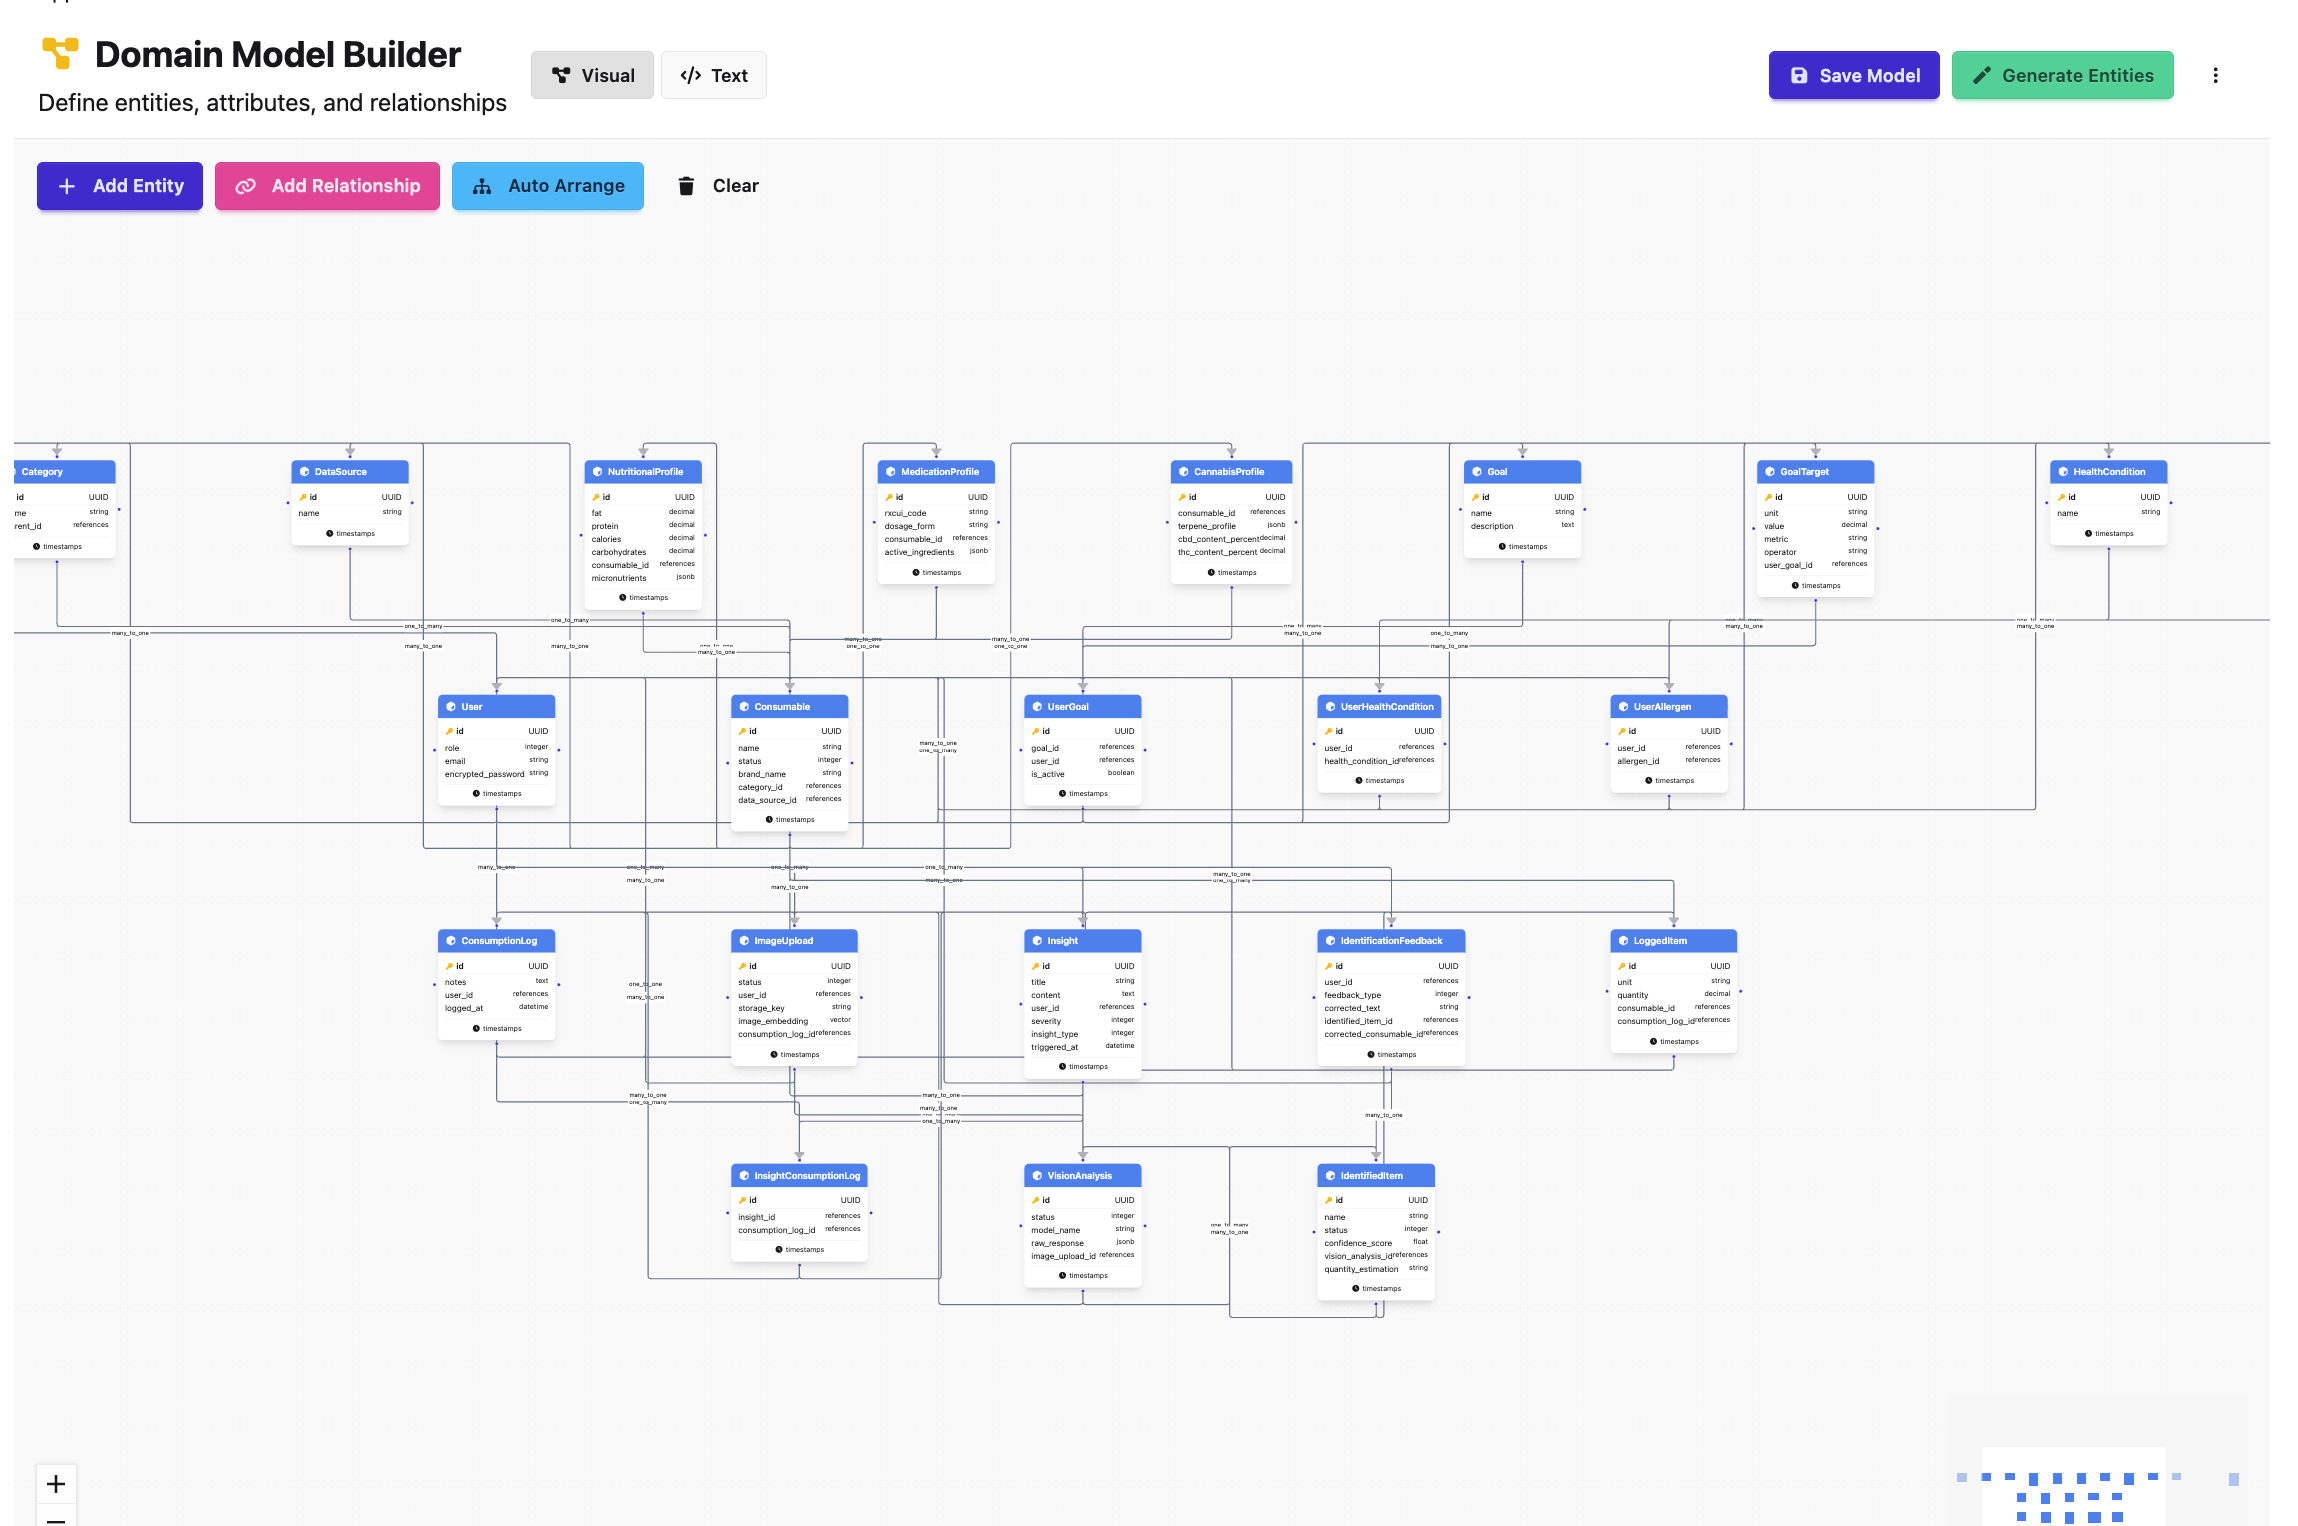Select the Visual view tab
Viewport: 2298px width, 1526px height.
click(x=592, y=74)
